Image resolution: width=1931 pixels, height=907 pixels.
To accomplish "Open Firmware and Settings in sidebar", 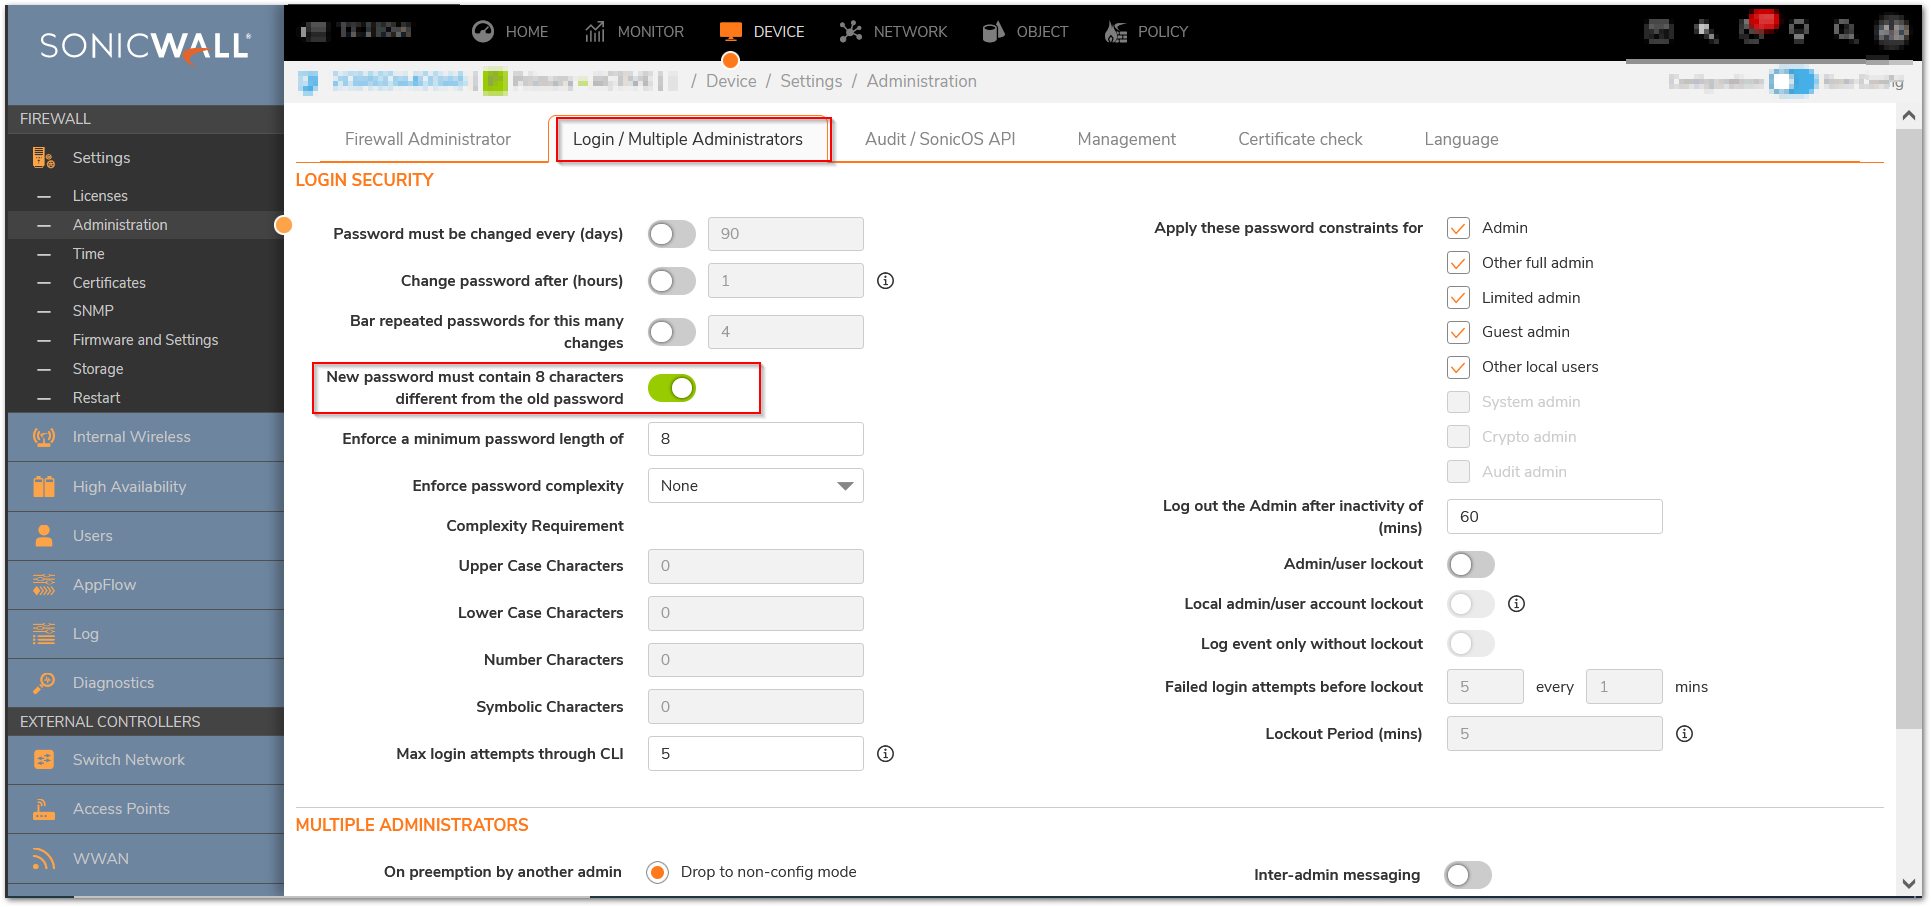I will [x=146, y=340].
